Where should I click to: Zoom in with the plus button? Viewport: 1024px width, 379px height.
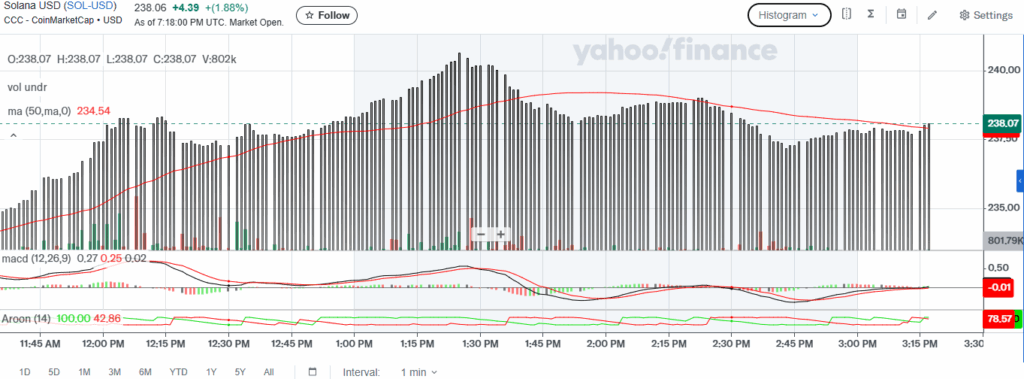(501, 234)
